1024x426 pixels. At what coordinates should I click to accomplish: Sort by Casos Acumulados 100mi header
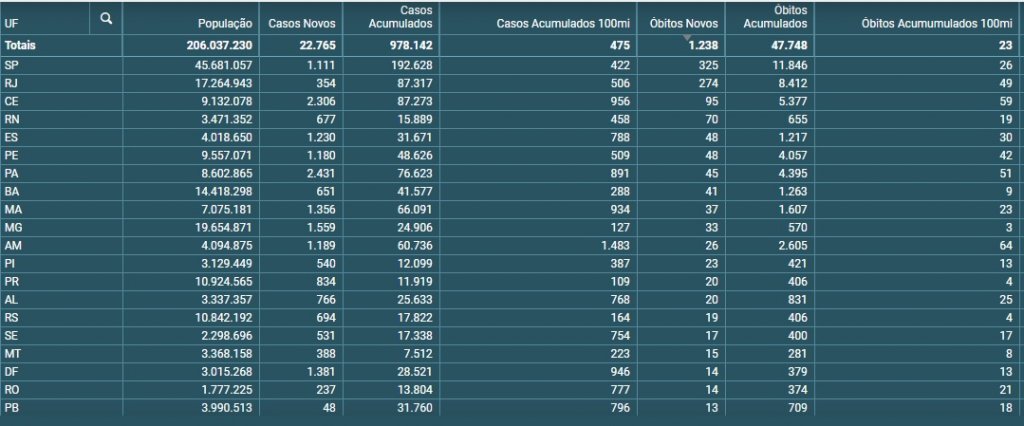[x=563, y=24]
